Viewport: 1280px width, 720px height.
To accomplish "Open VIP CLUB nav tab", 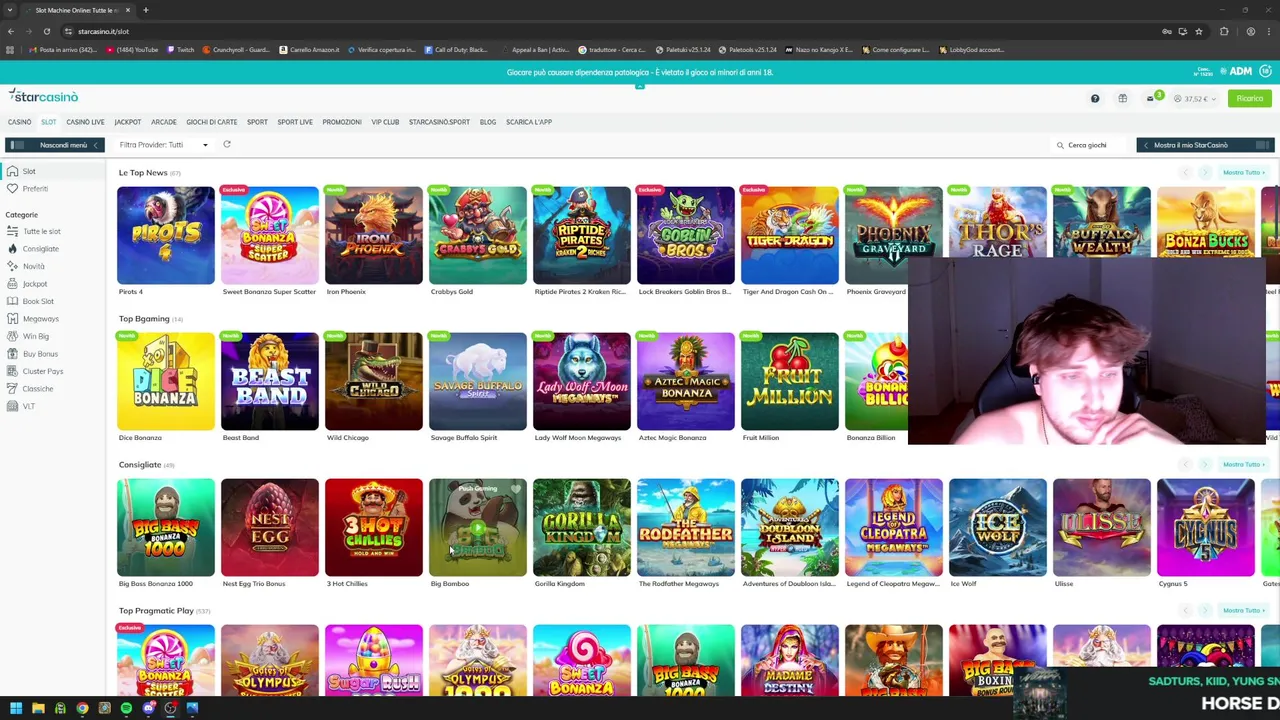I will (x=385, y=122).
